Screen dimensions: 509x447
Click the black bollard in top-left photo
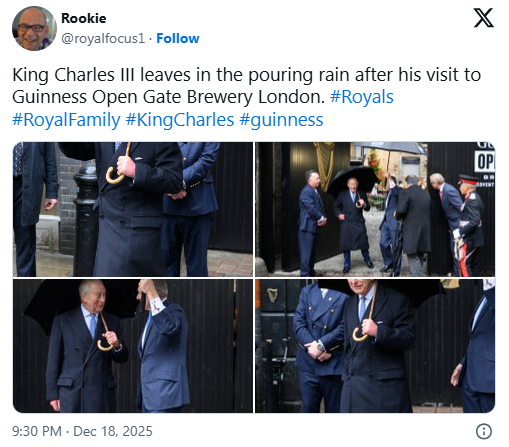coord(85,220)
